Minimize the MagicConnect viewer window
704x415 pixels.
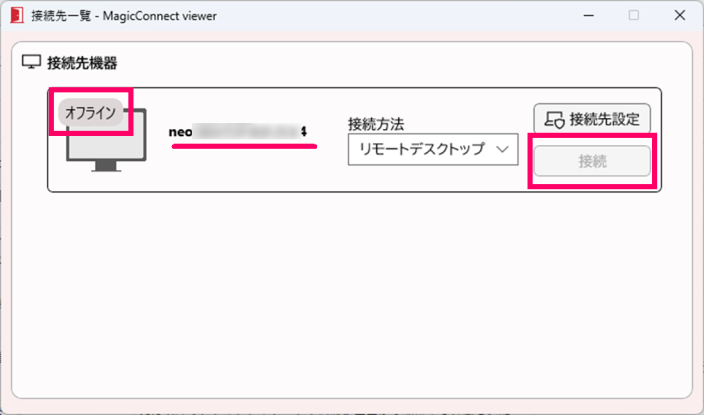point(589,15)
